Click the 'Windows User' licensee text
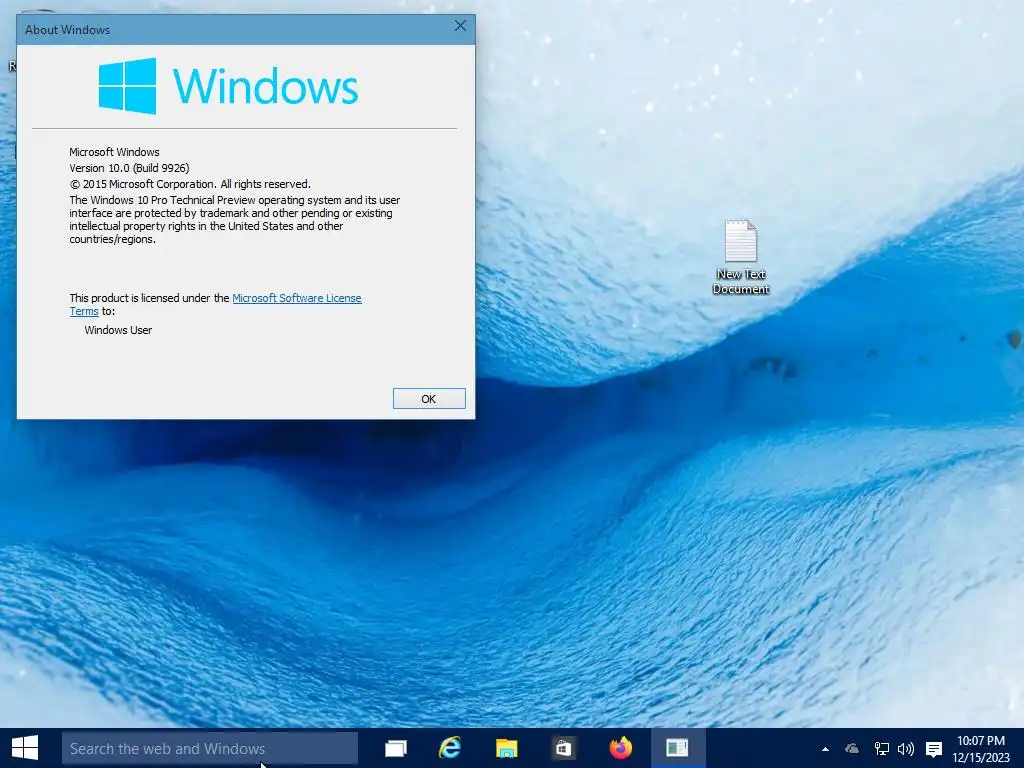The width and height of the screenshot is (1024, 768). 118,330
